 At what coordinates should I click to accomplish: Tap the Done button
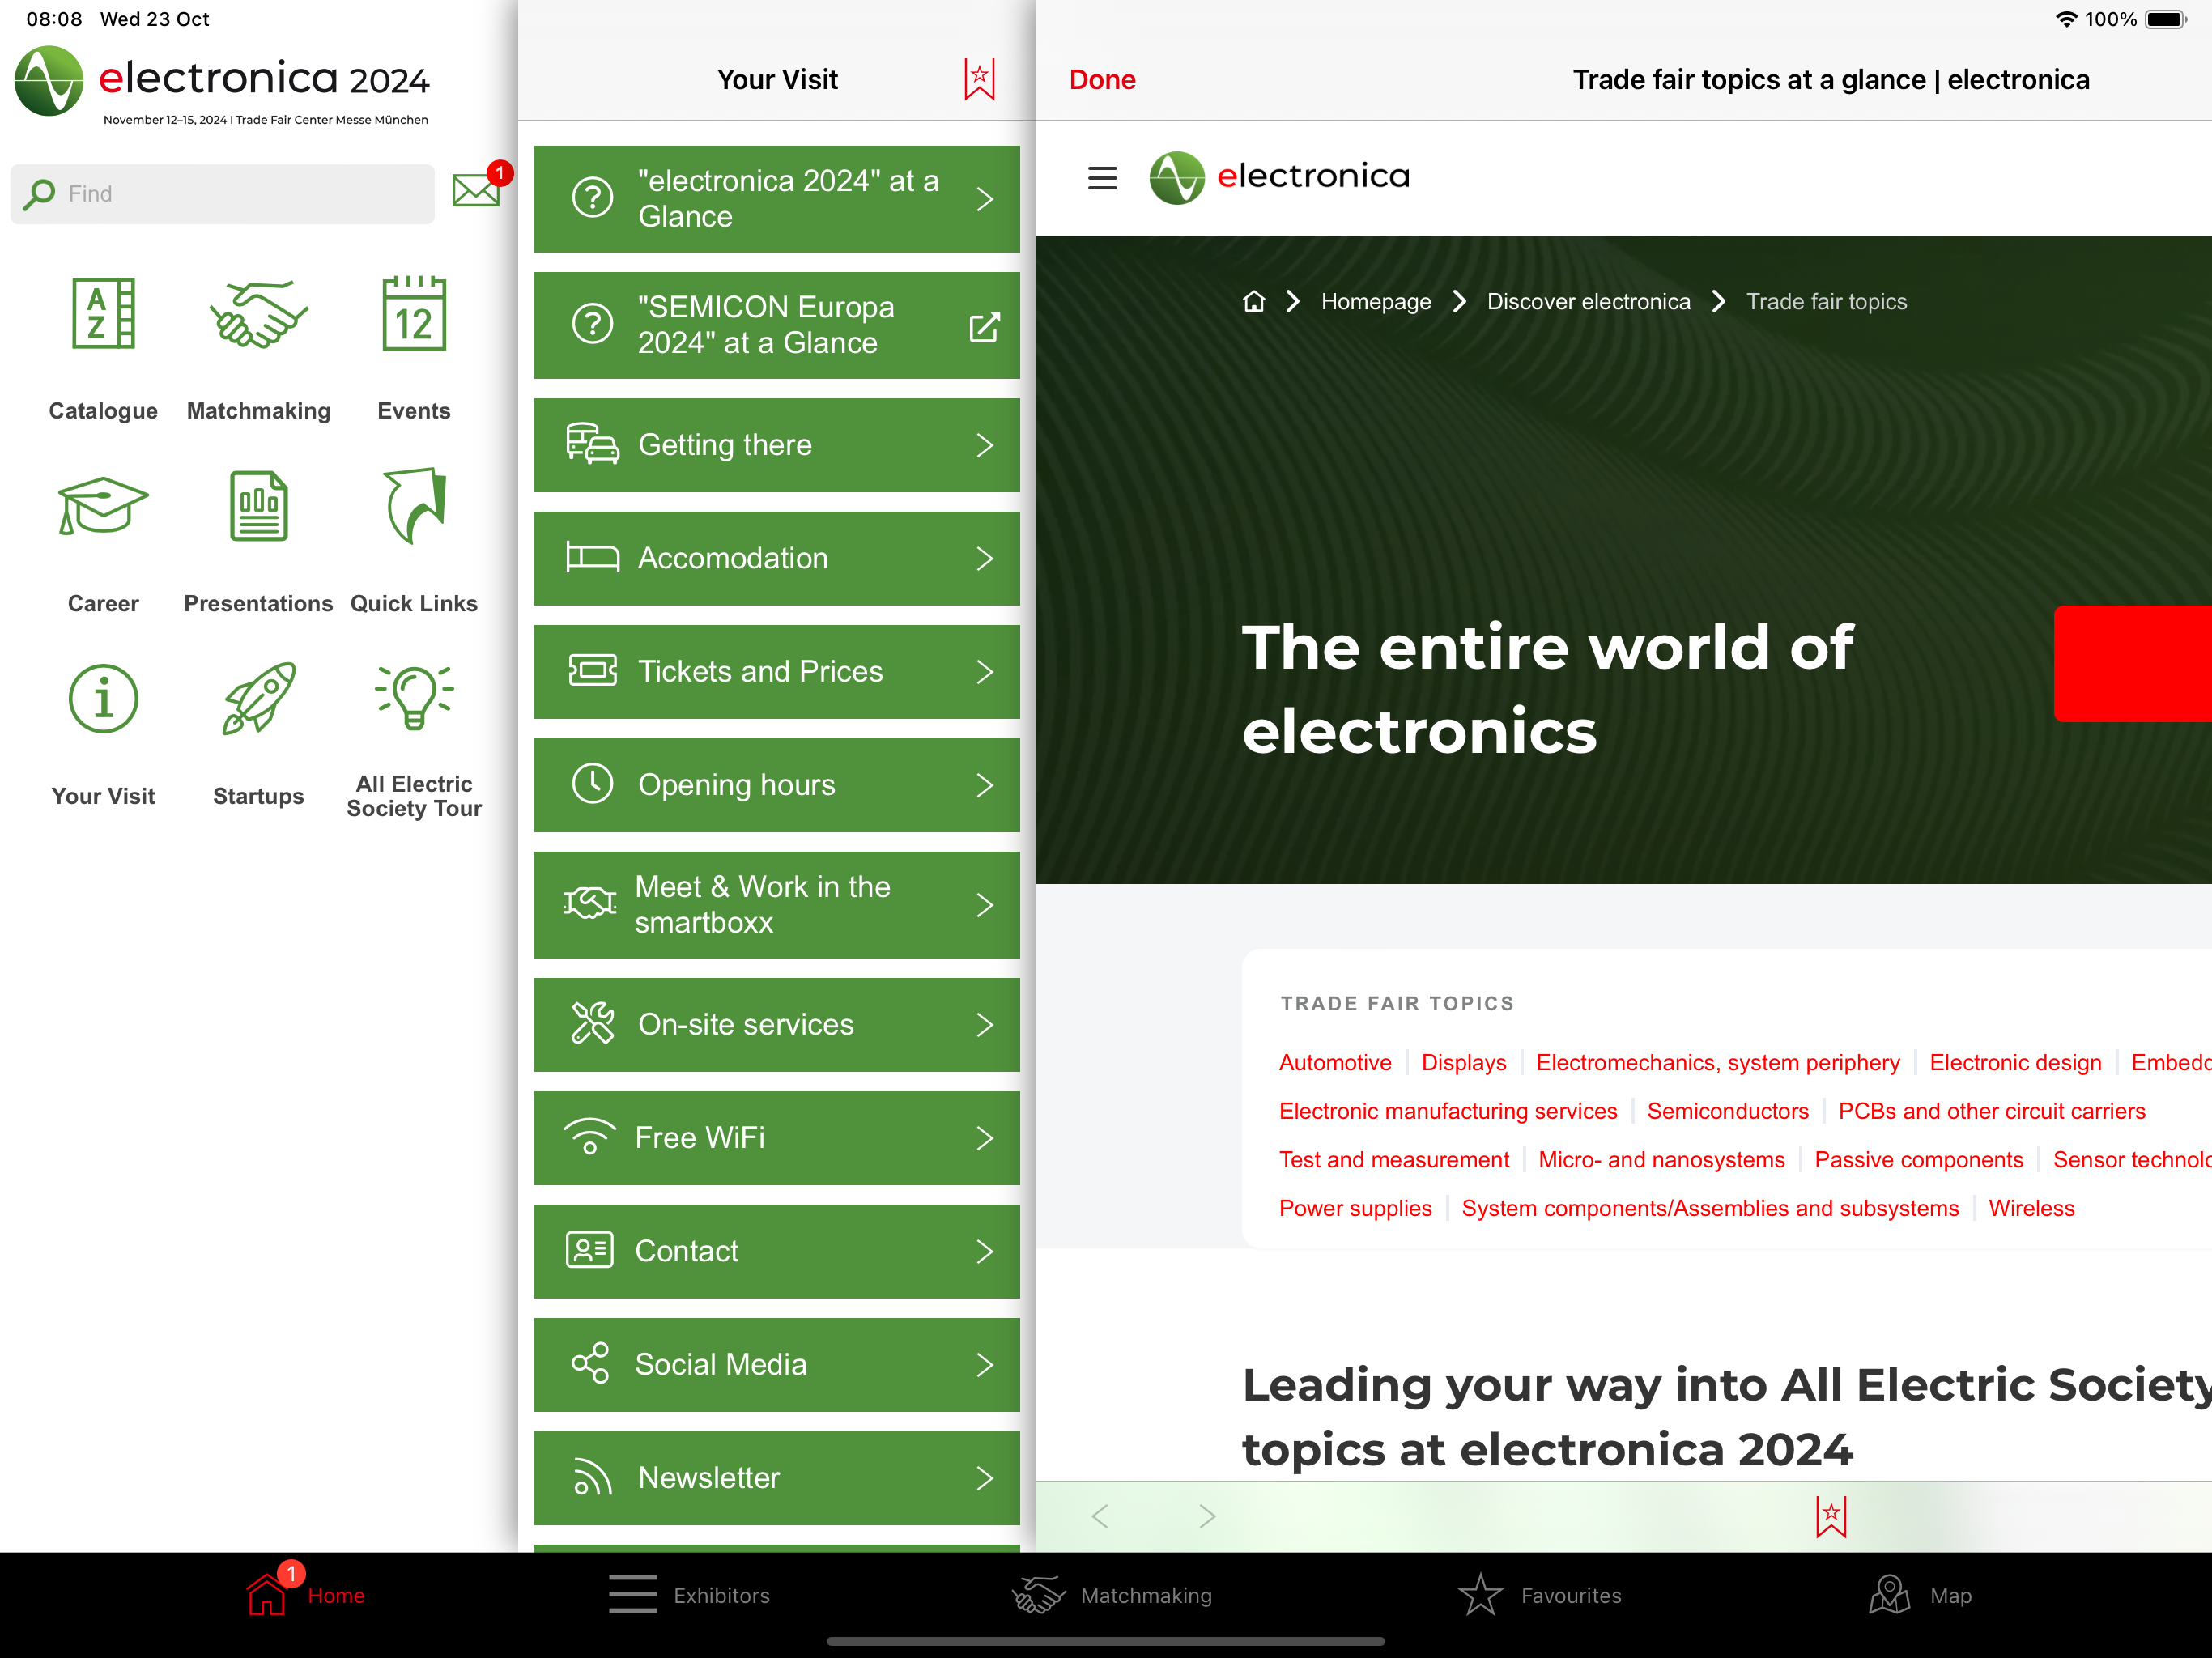(x=1102, y=79)
